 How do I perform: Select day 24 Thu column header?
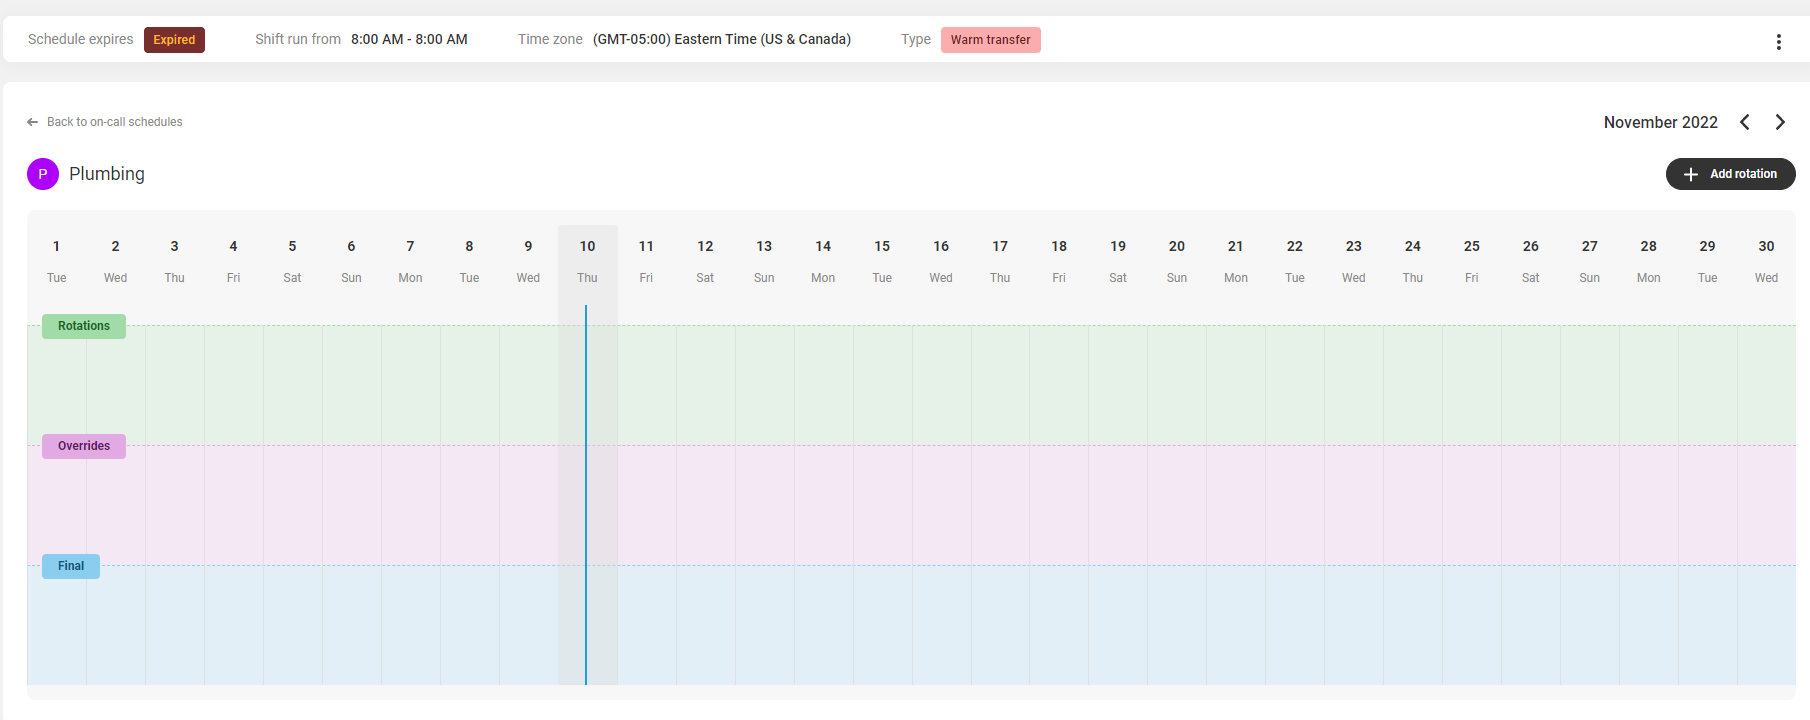[x=1414, y=261]
